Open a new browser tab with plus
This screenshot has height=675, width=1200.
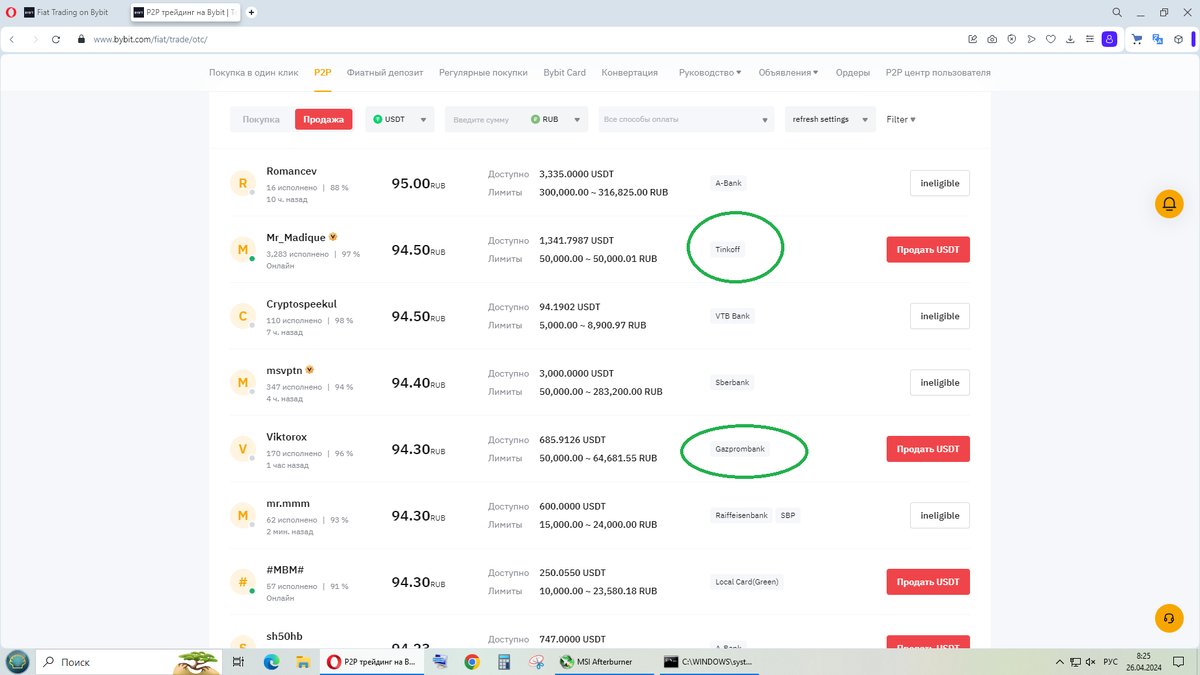251,12
